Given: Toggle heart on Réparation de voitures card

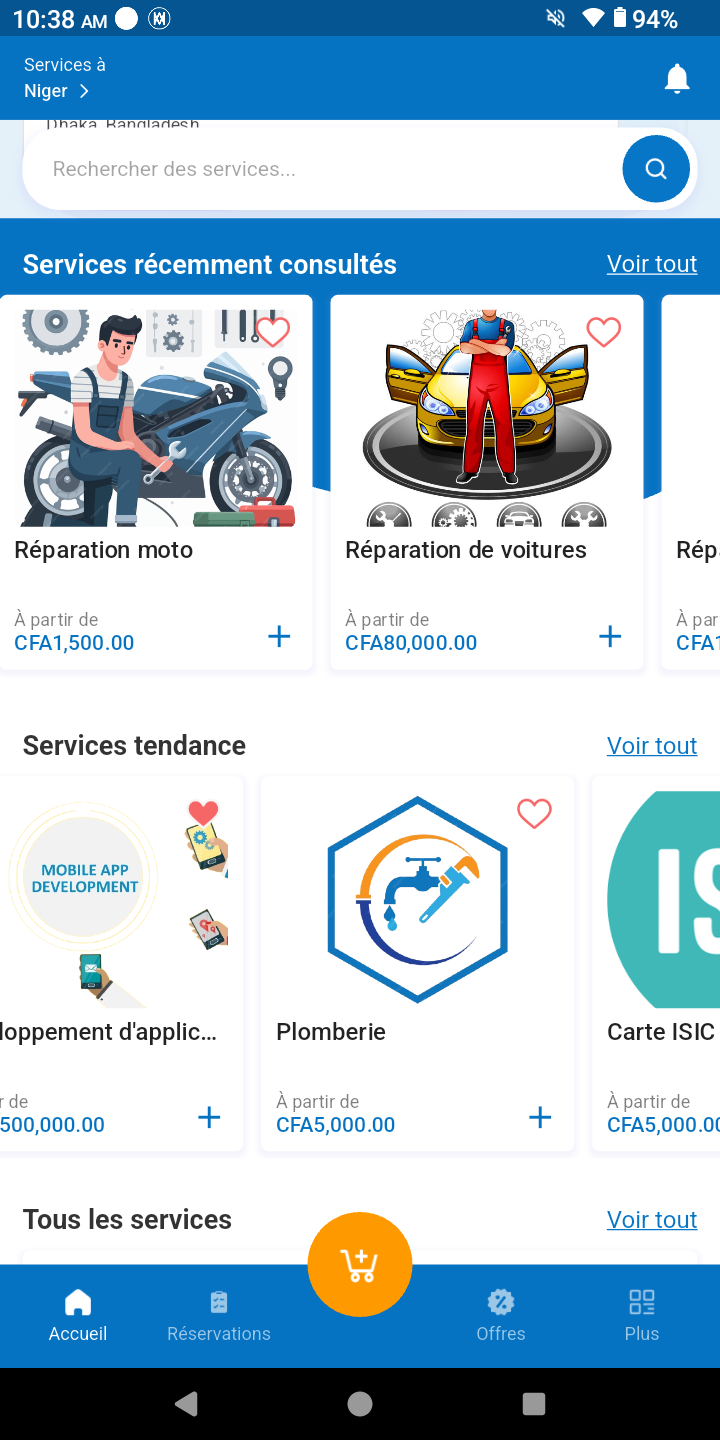Looking at the screenshot, I should 603,331.
